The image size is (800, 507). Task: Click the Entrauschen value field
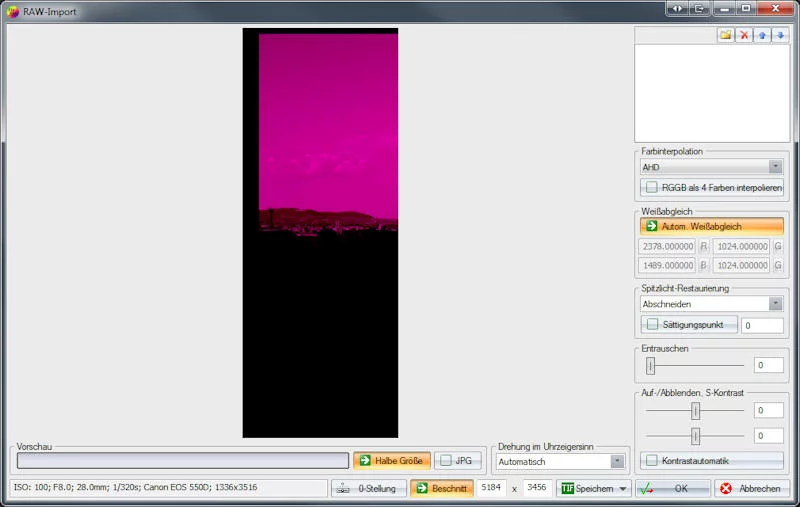[x=768, y=365]
